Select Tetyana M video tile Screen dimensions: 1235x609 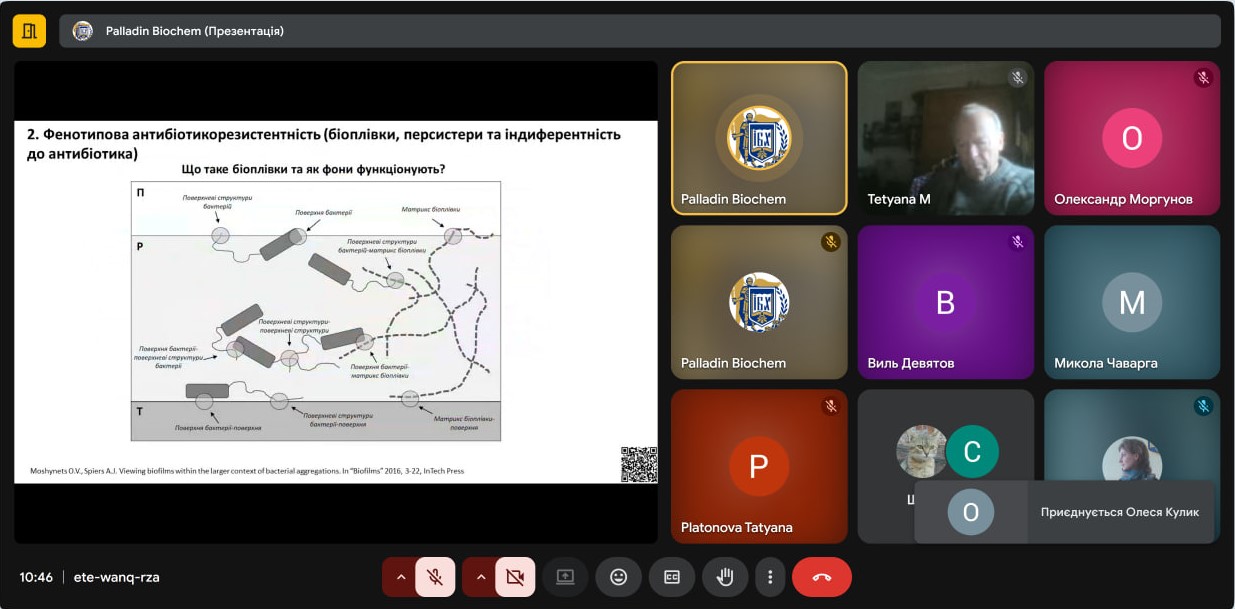pos(945,138)
